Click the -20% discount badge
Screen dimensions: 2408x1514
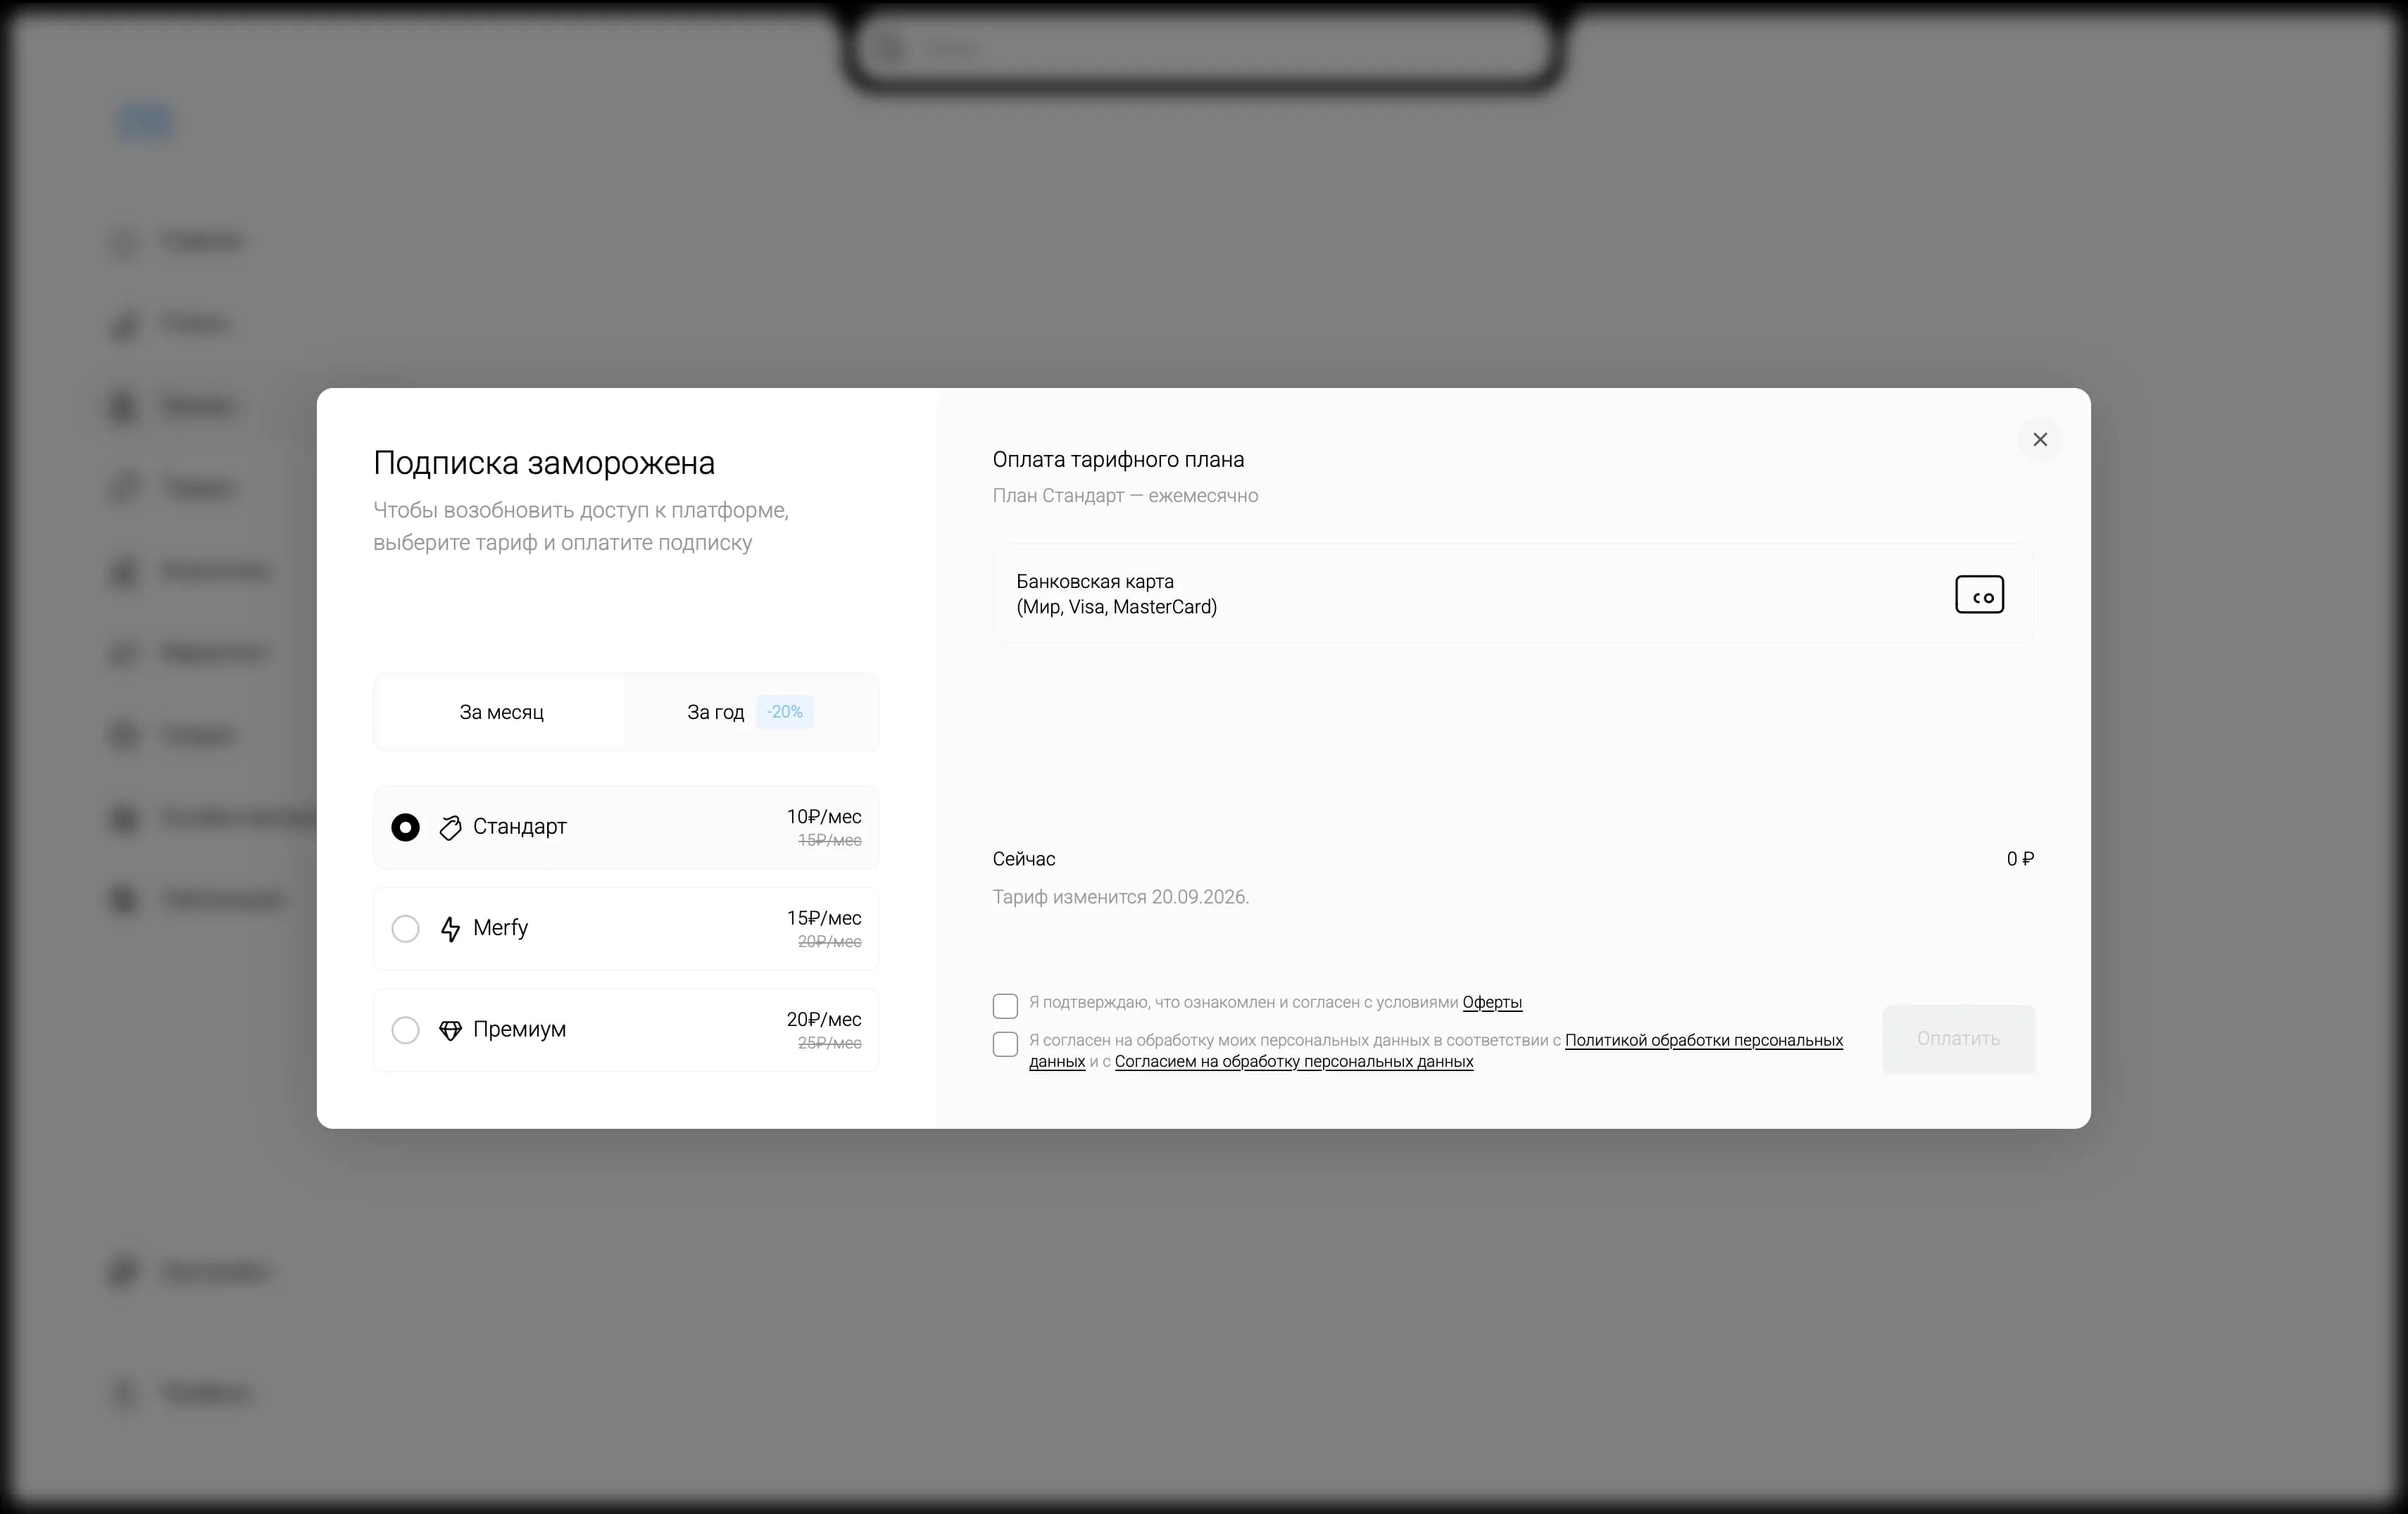tap(785, 712)
